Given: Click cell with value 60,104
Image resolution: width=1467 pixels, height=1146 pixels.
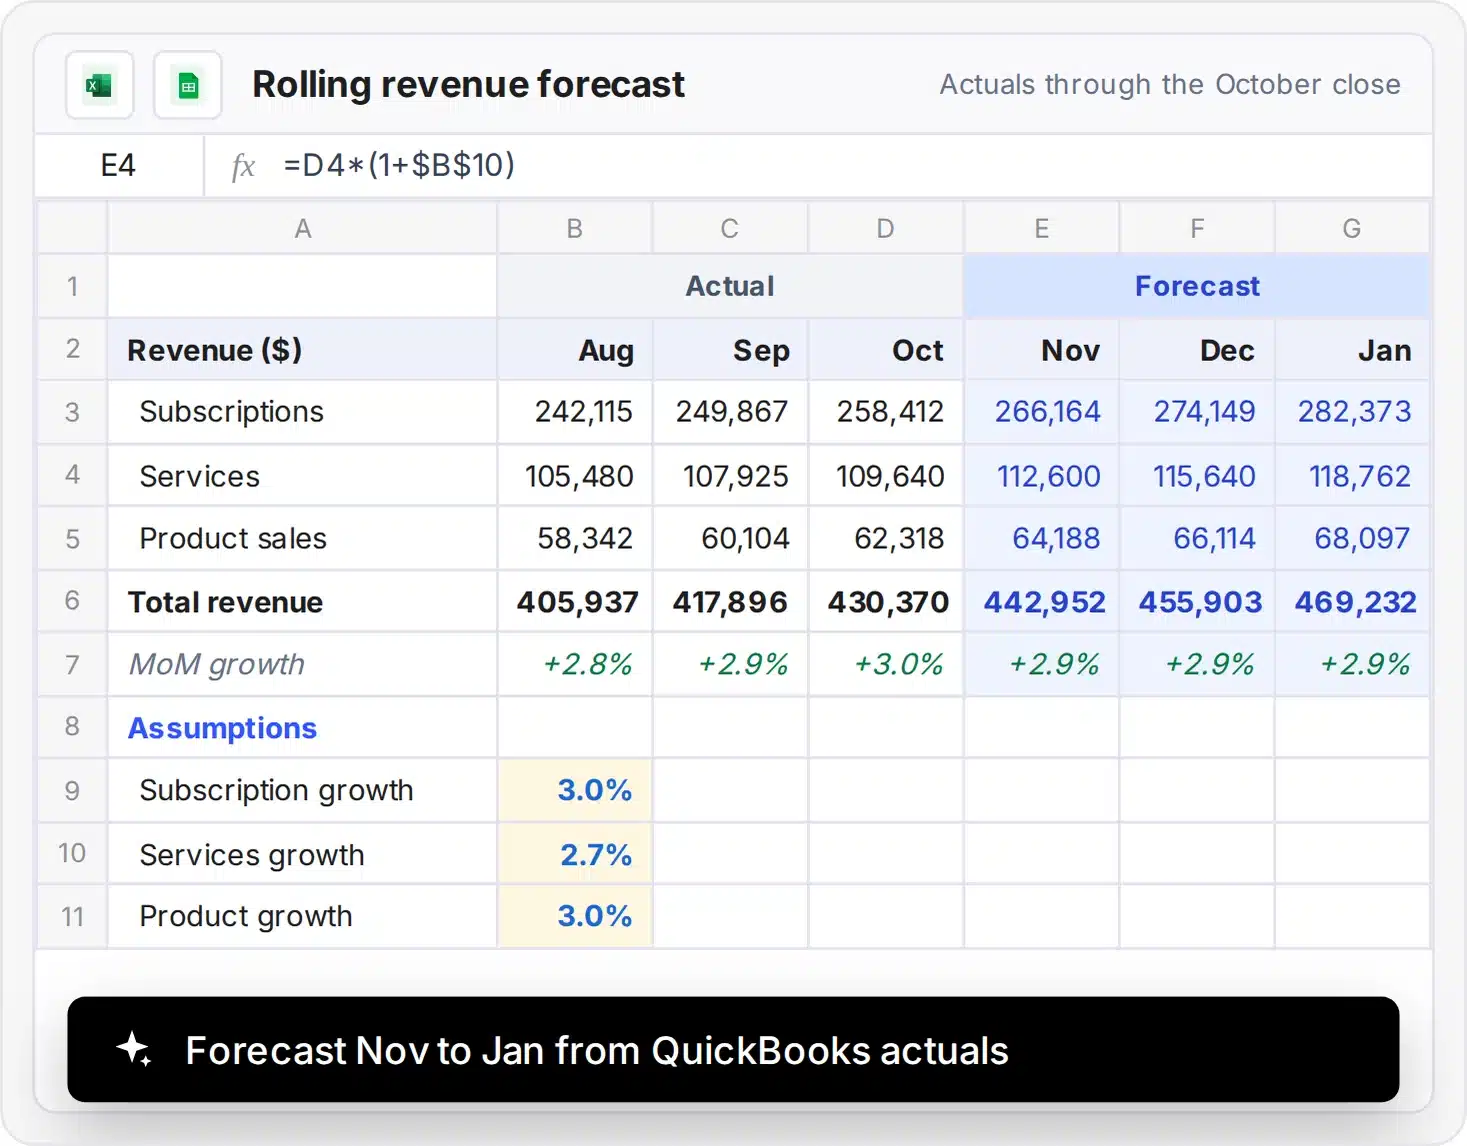Looking at the screenshot, I should point(730,538).
